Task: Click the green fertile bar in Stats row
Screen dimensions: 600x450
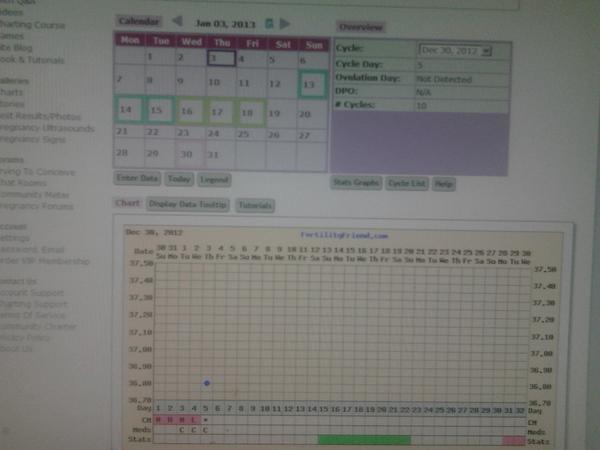Action: (363, 439)
